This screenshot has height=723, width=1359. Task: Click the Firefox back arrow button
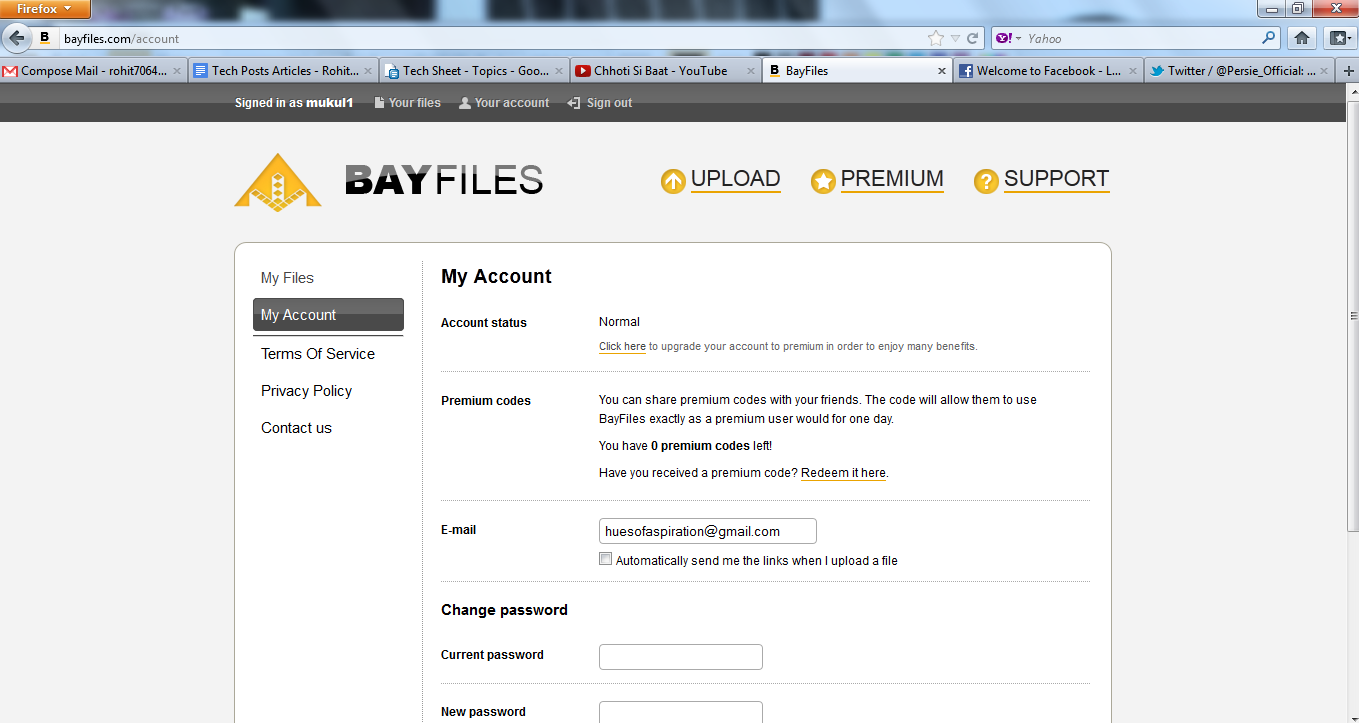[x=16, y=38]
